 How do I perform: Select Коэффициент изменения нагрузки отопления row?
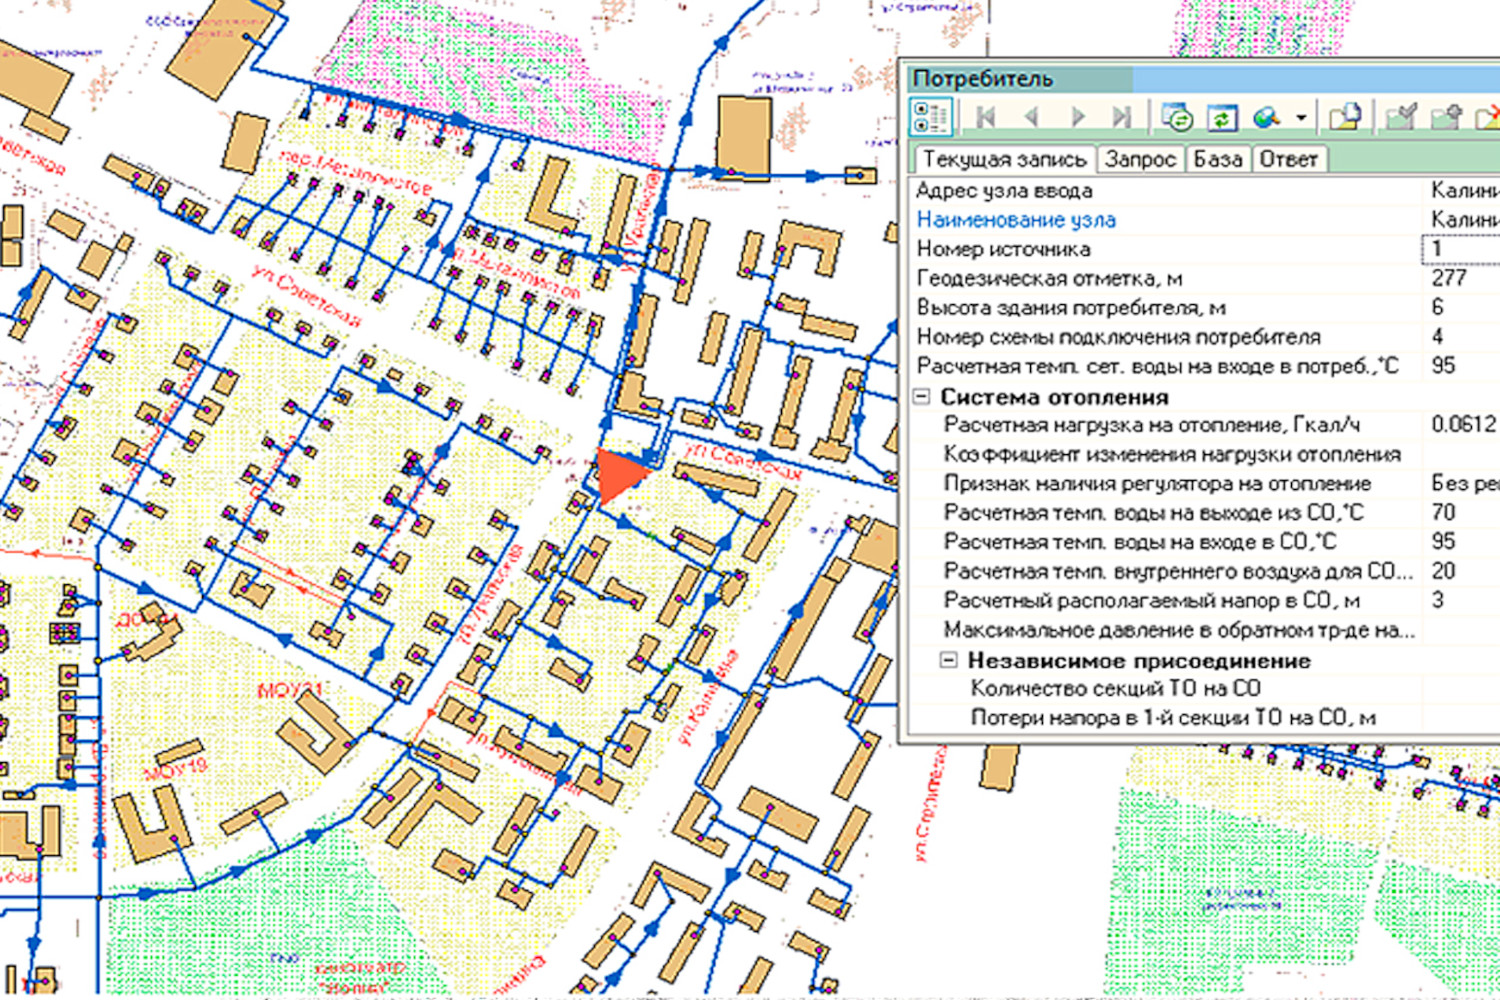point(1204,454)
